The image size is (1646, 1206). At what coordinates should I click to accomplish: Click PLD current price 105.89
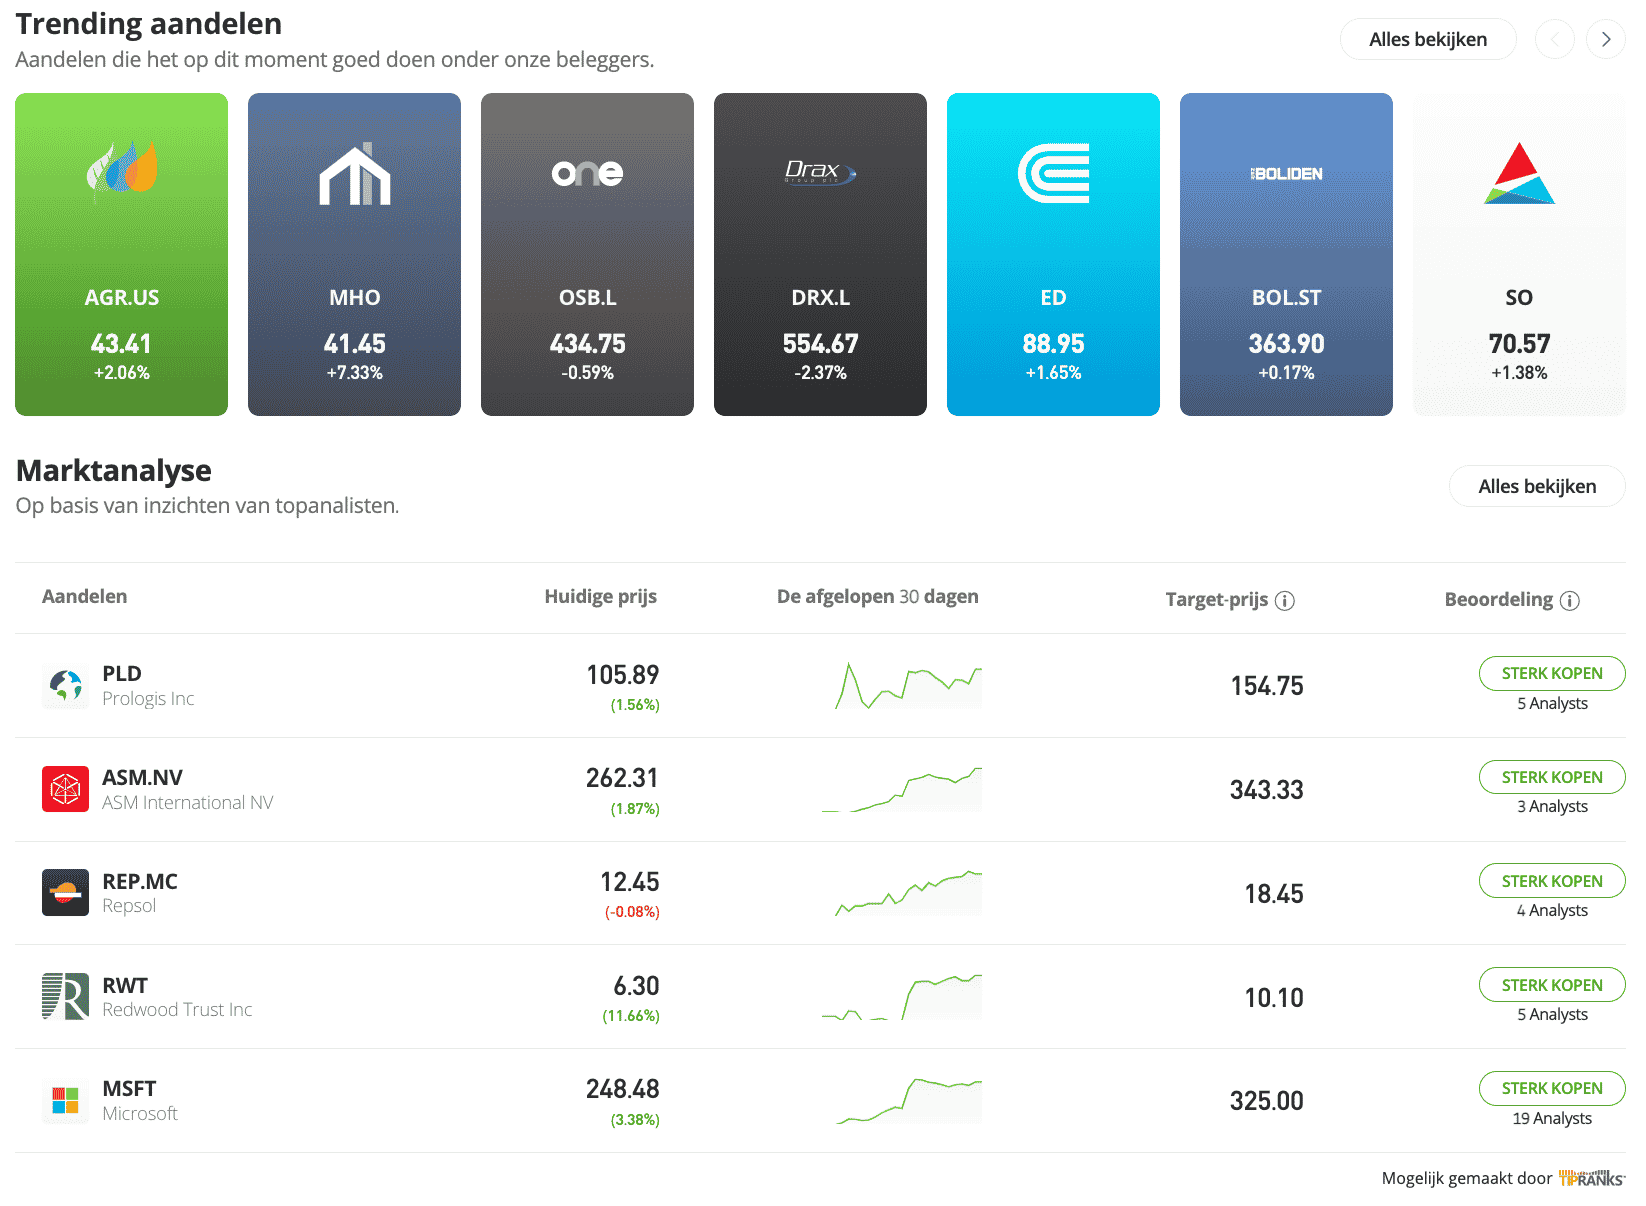coord(623,675)
